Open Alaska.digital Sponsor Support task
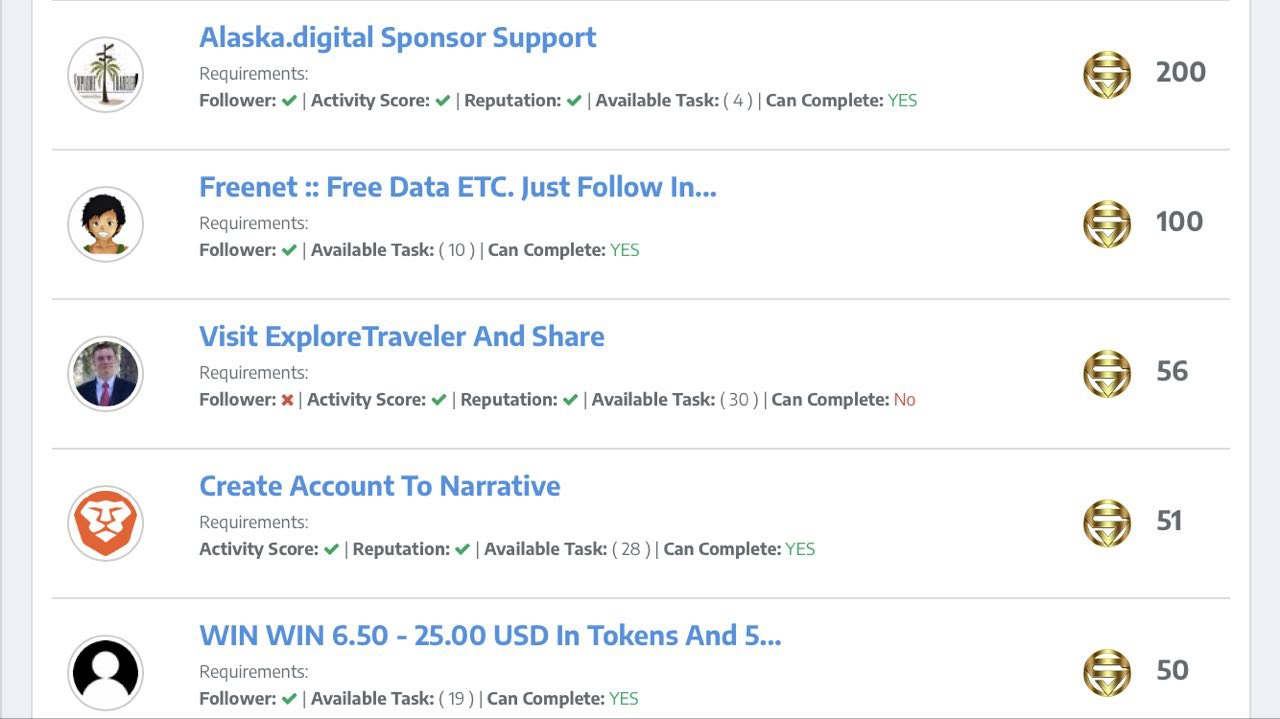 (x=398, y=37)
